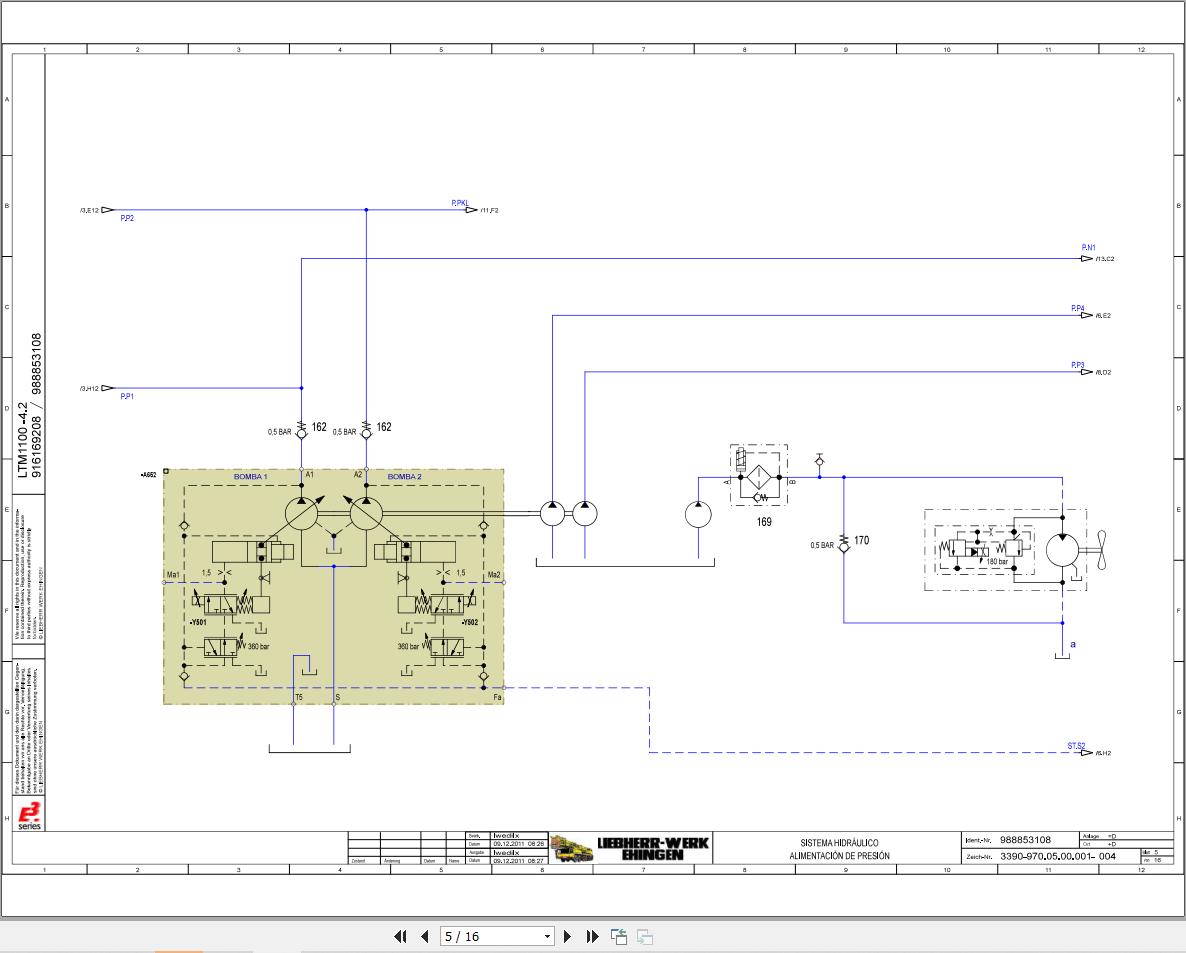Image resolution: width=1186 pixels, height=953 pixels.
Task: Go to the first page
Action: [x=400, y=936]
